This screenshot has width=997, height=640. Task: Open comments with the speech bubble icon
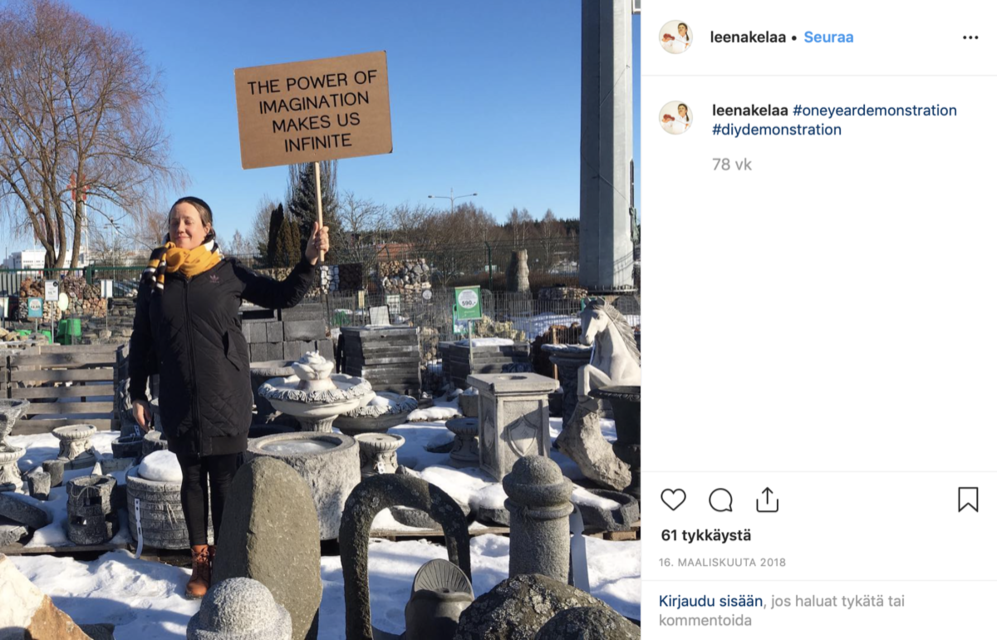pyautogui.click(x=720, y=500)
